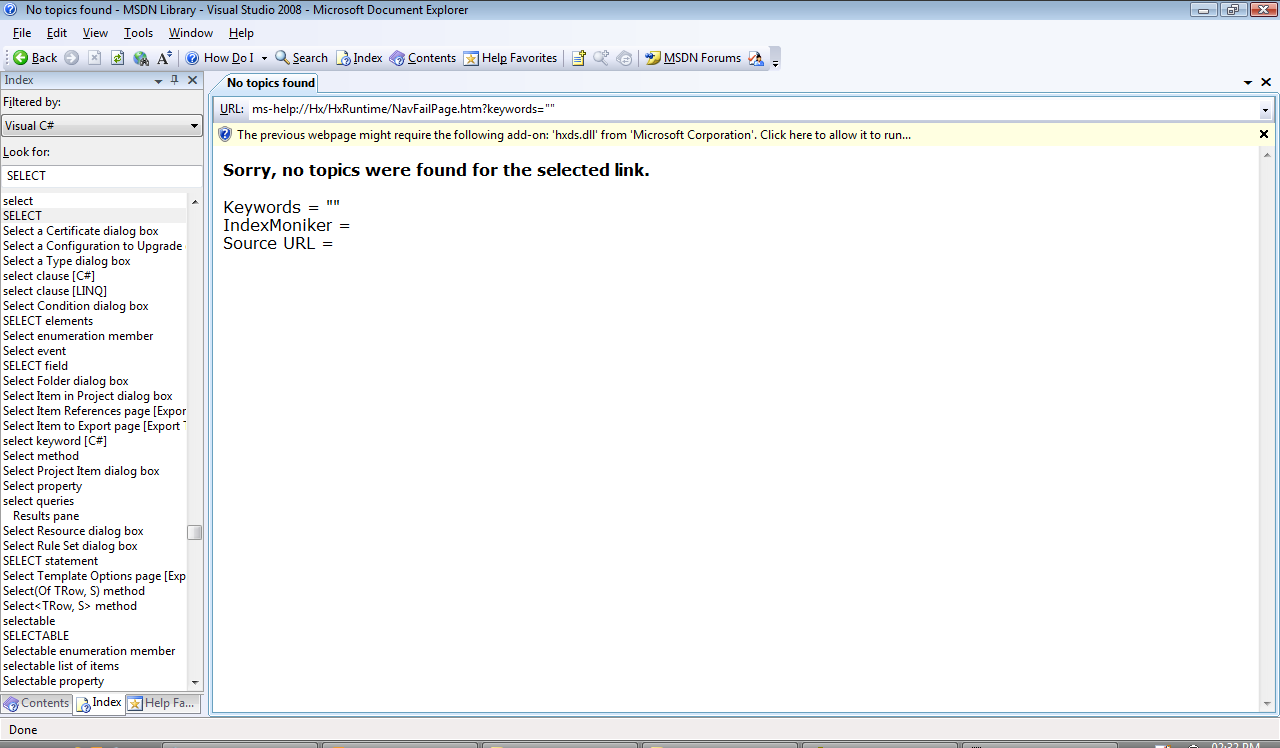Screen dimensions: 1280x748
Task: Click the 'Look for' text field
Action: (x=101, y=176)
